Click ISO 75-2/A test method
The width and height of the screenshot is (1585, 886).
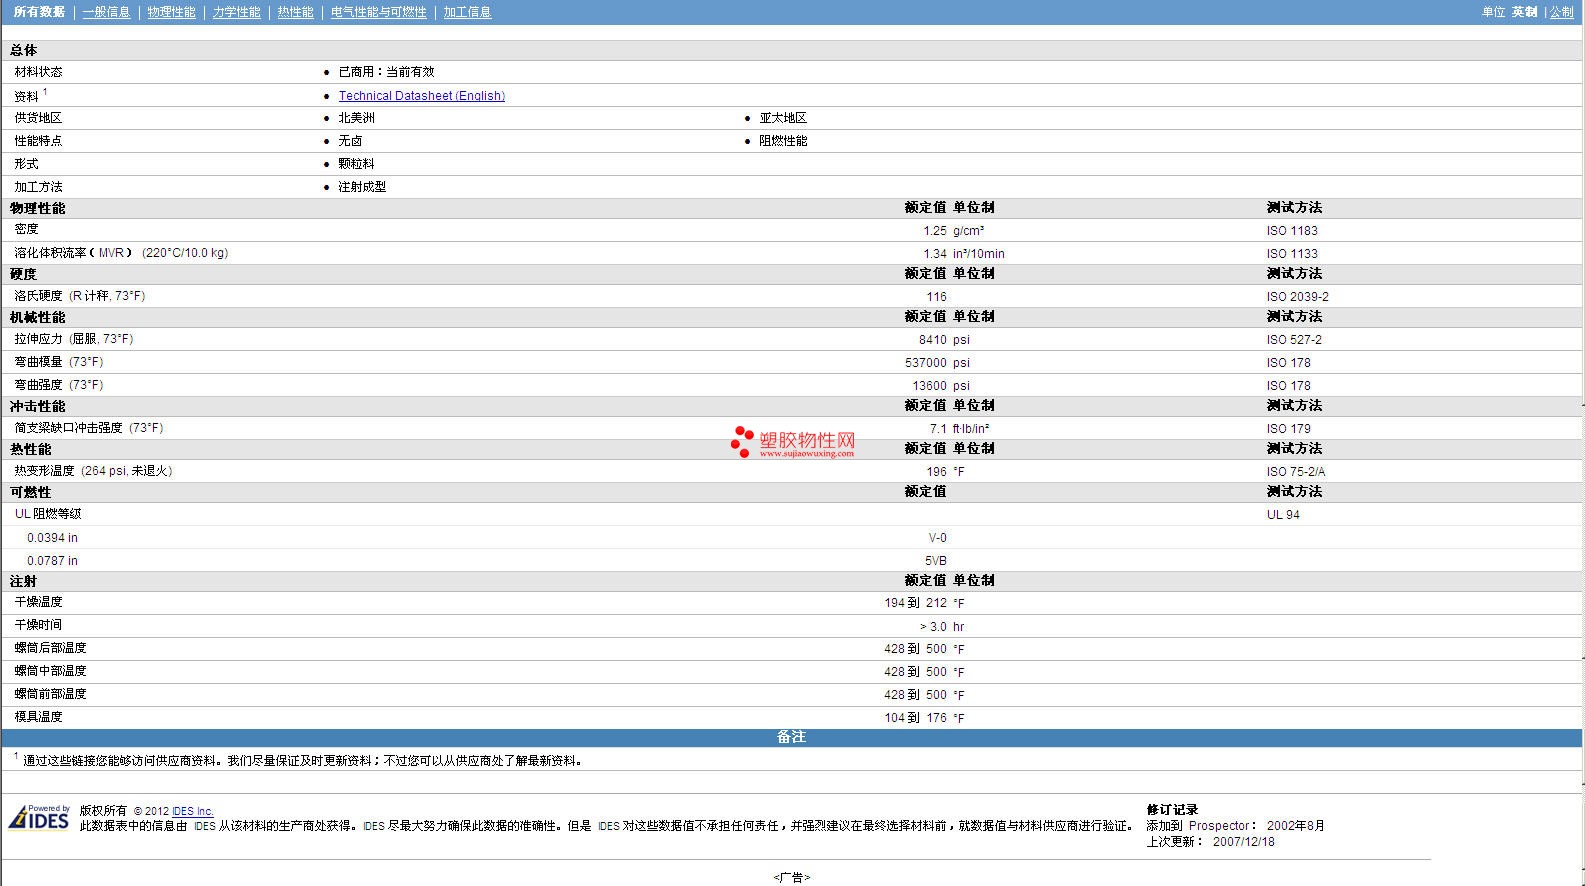[1295, 472]
